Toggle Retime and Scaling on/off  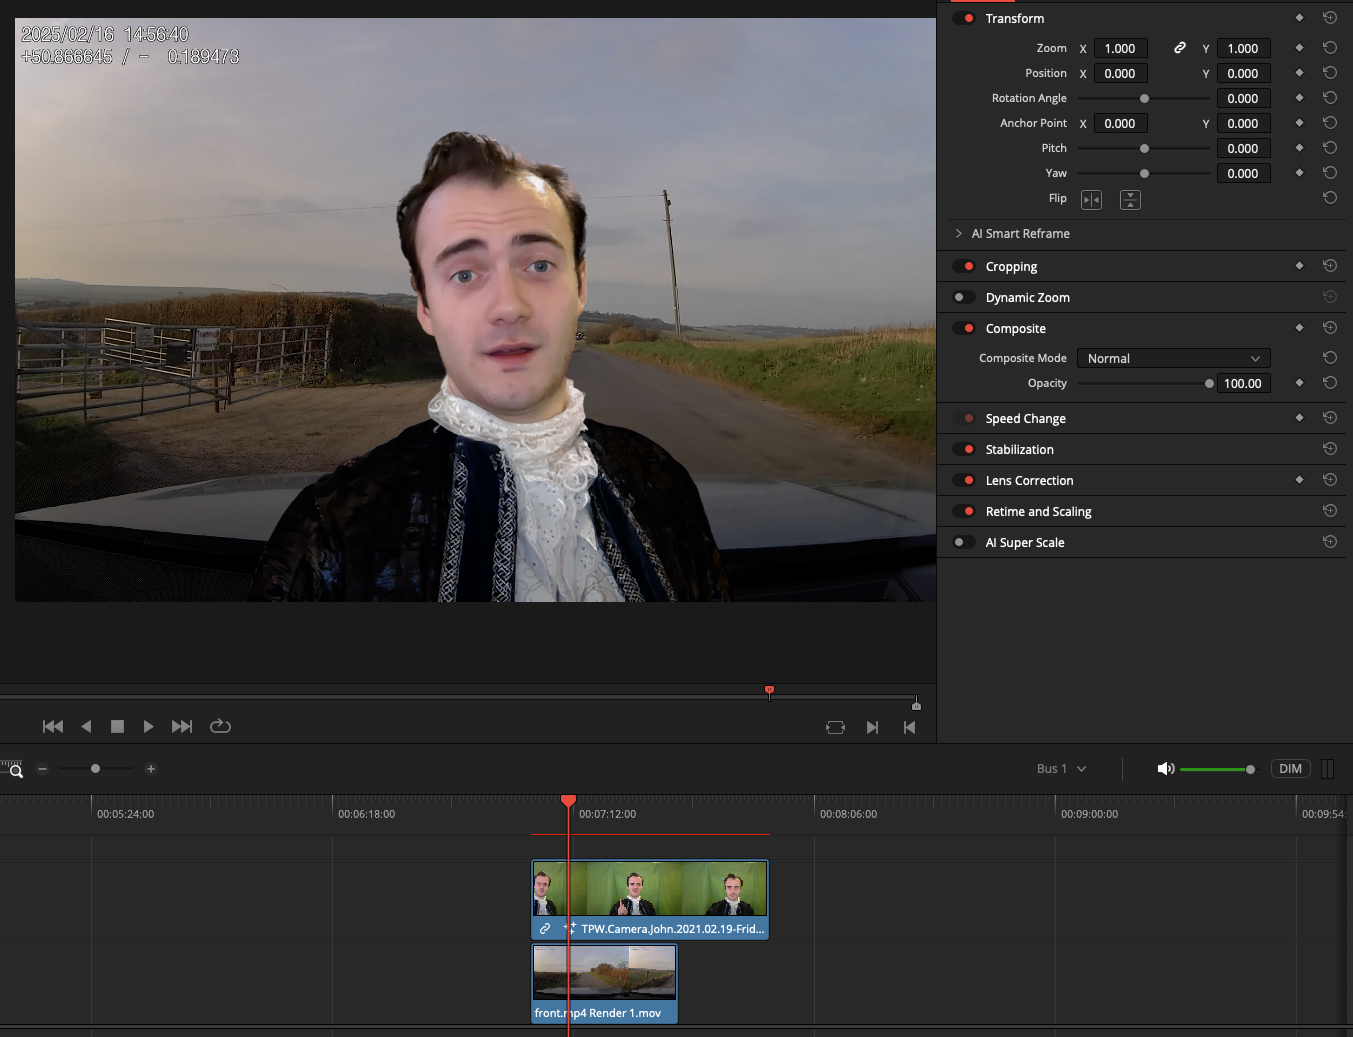pyautogui.click(x=964, y=511)
